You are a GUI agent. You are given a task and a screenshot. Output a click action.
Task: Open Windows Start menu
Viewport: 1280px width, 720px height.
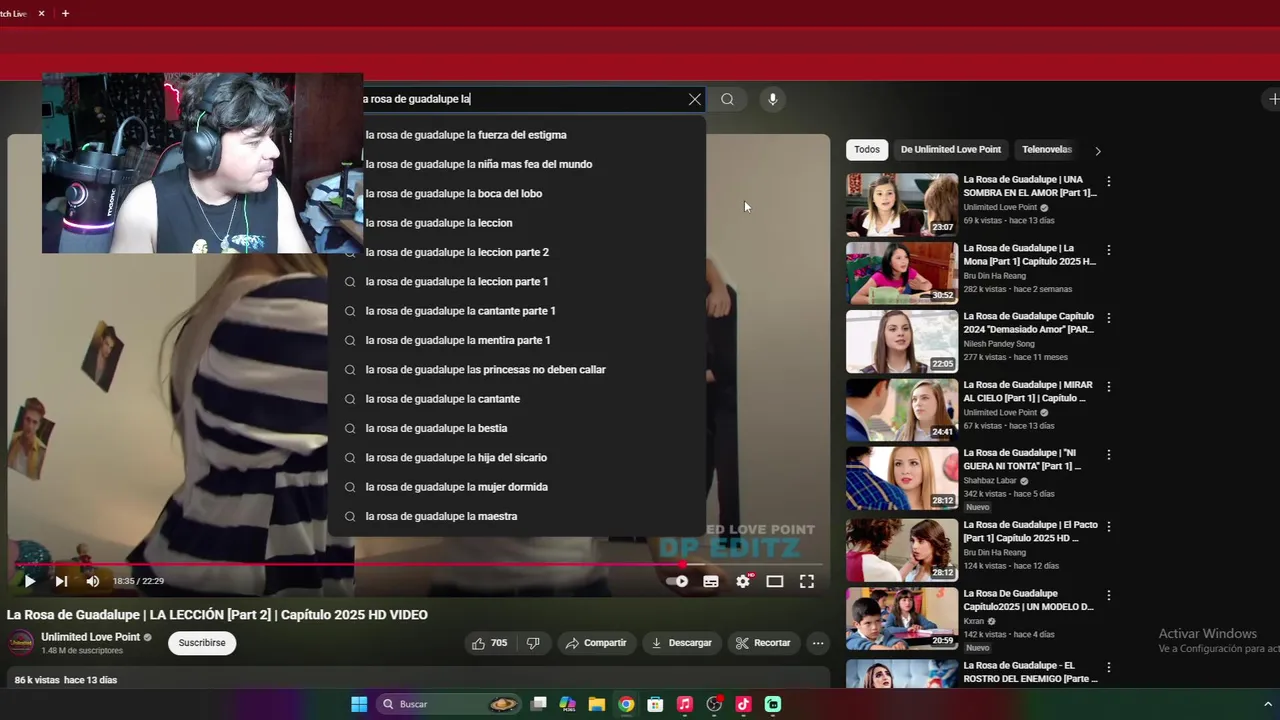(359, 704)
